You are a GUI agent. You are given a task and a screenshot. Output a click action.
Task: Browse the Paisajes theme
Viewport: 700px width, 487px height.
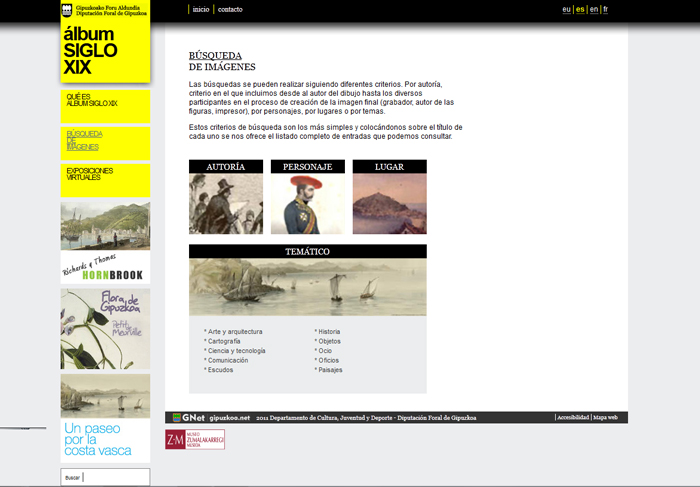coord(330,370)
